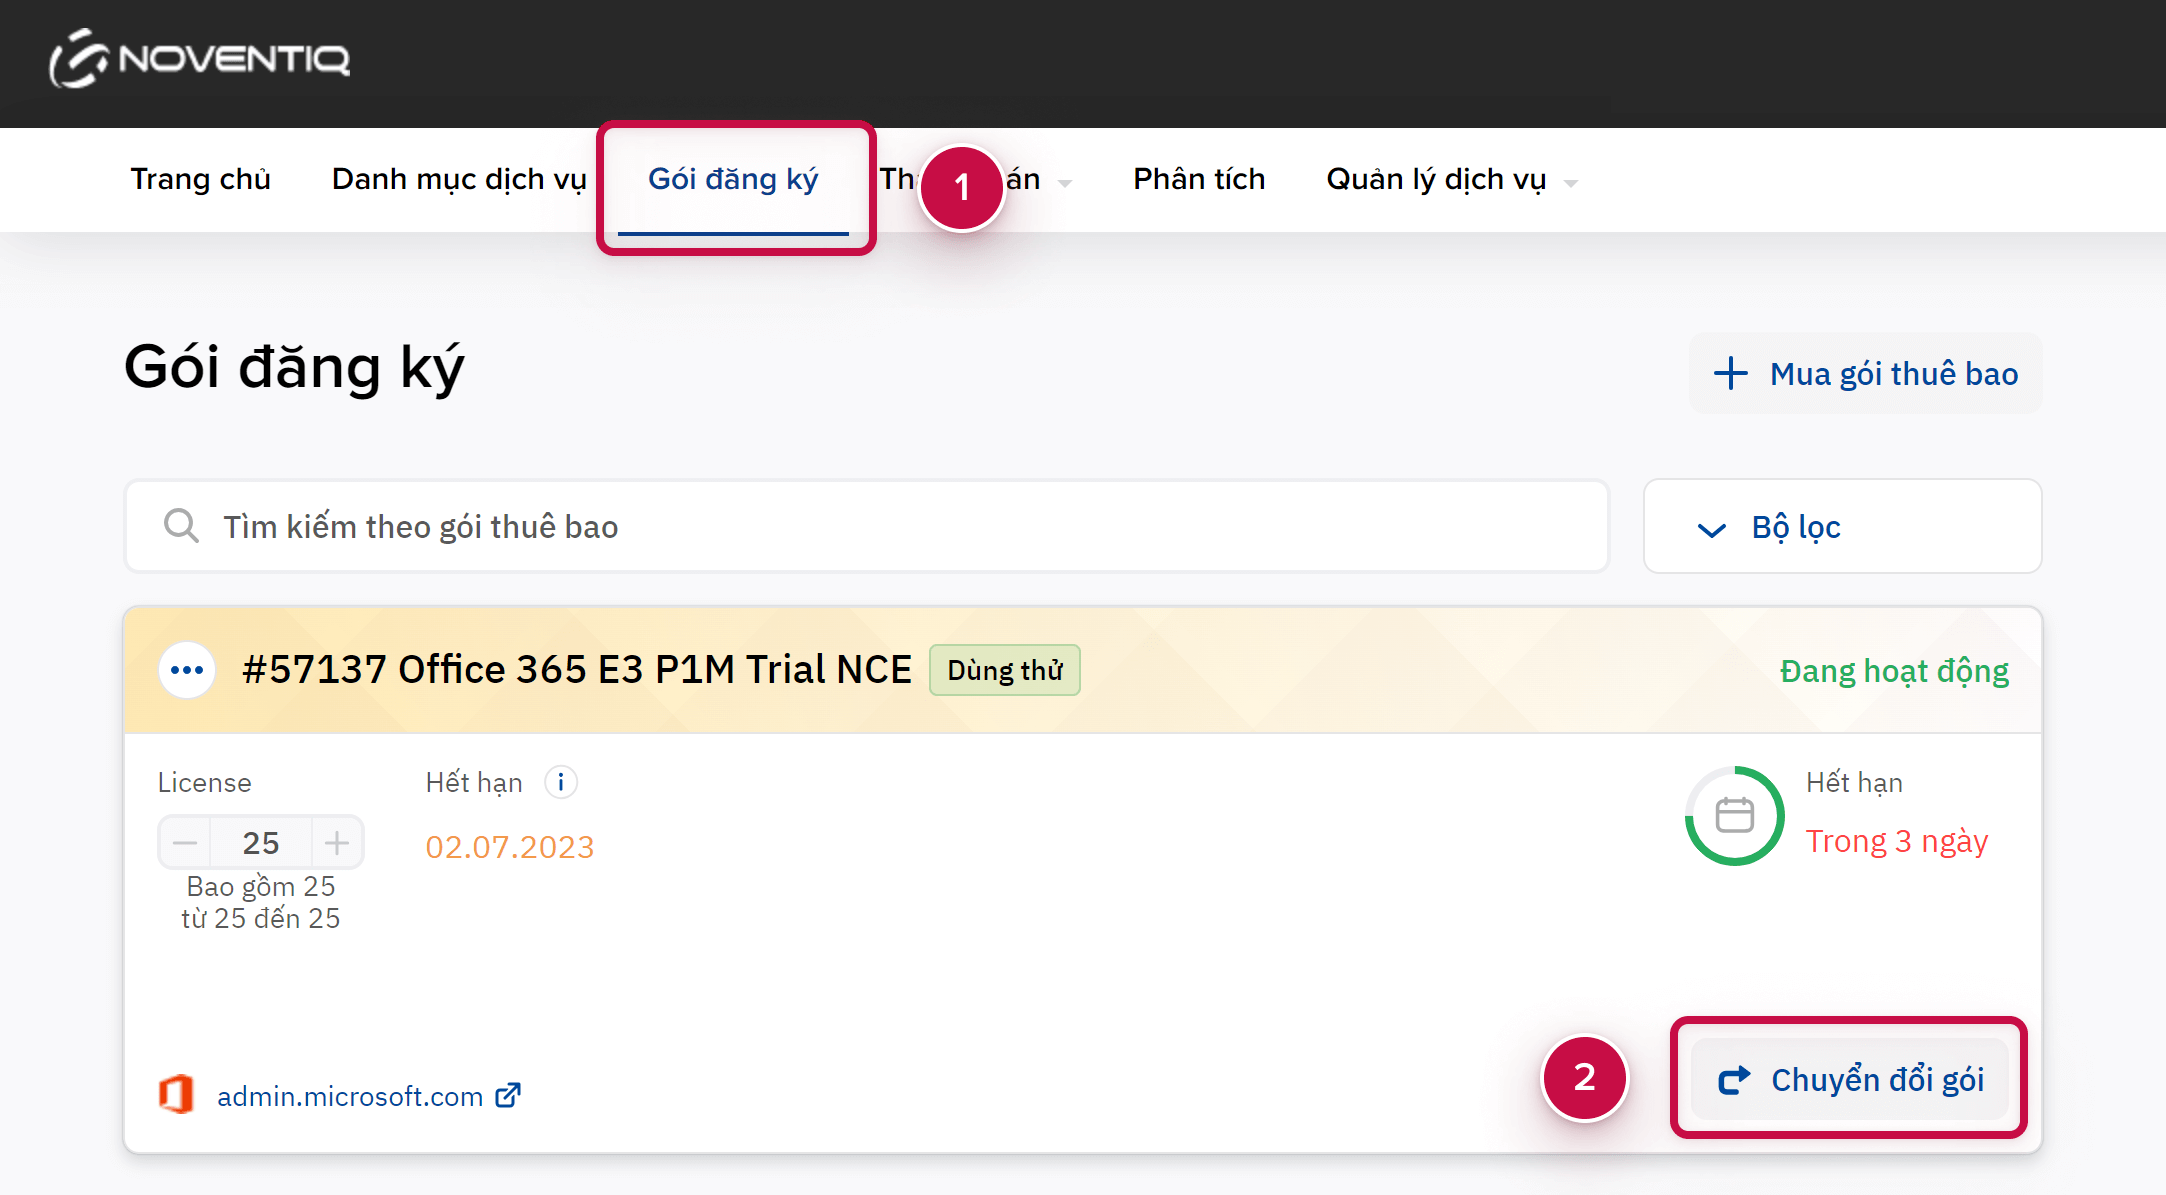Click the Noventiq logo
The width and height of the screenshot is (2166, 1195).
(x=200, y=59)
